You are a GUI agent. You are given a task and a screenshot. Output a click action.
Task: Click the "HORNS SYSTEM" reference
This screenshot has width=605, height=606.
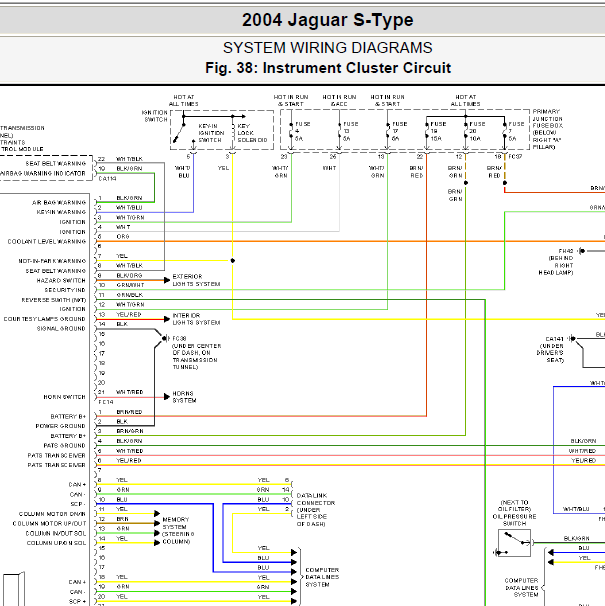(x=184, y=397)
